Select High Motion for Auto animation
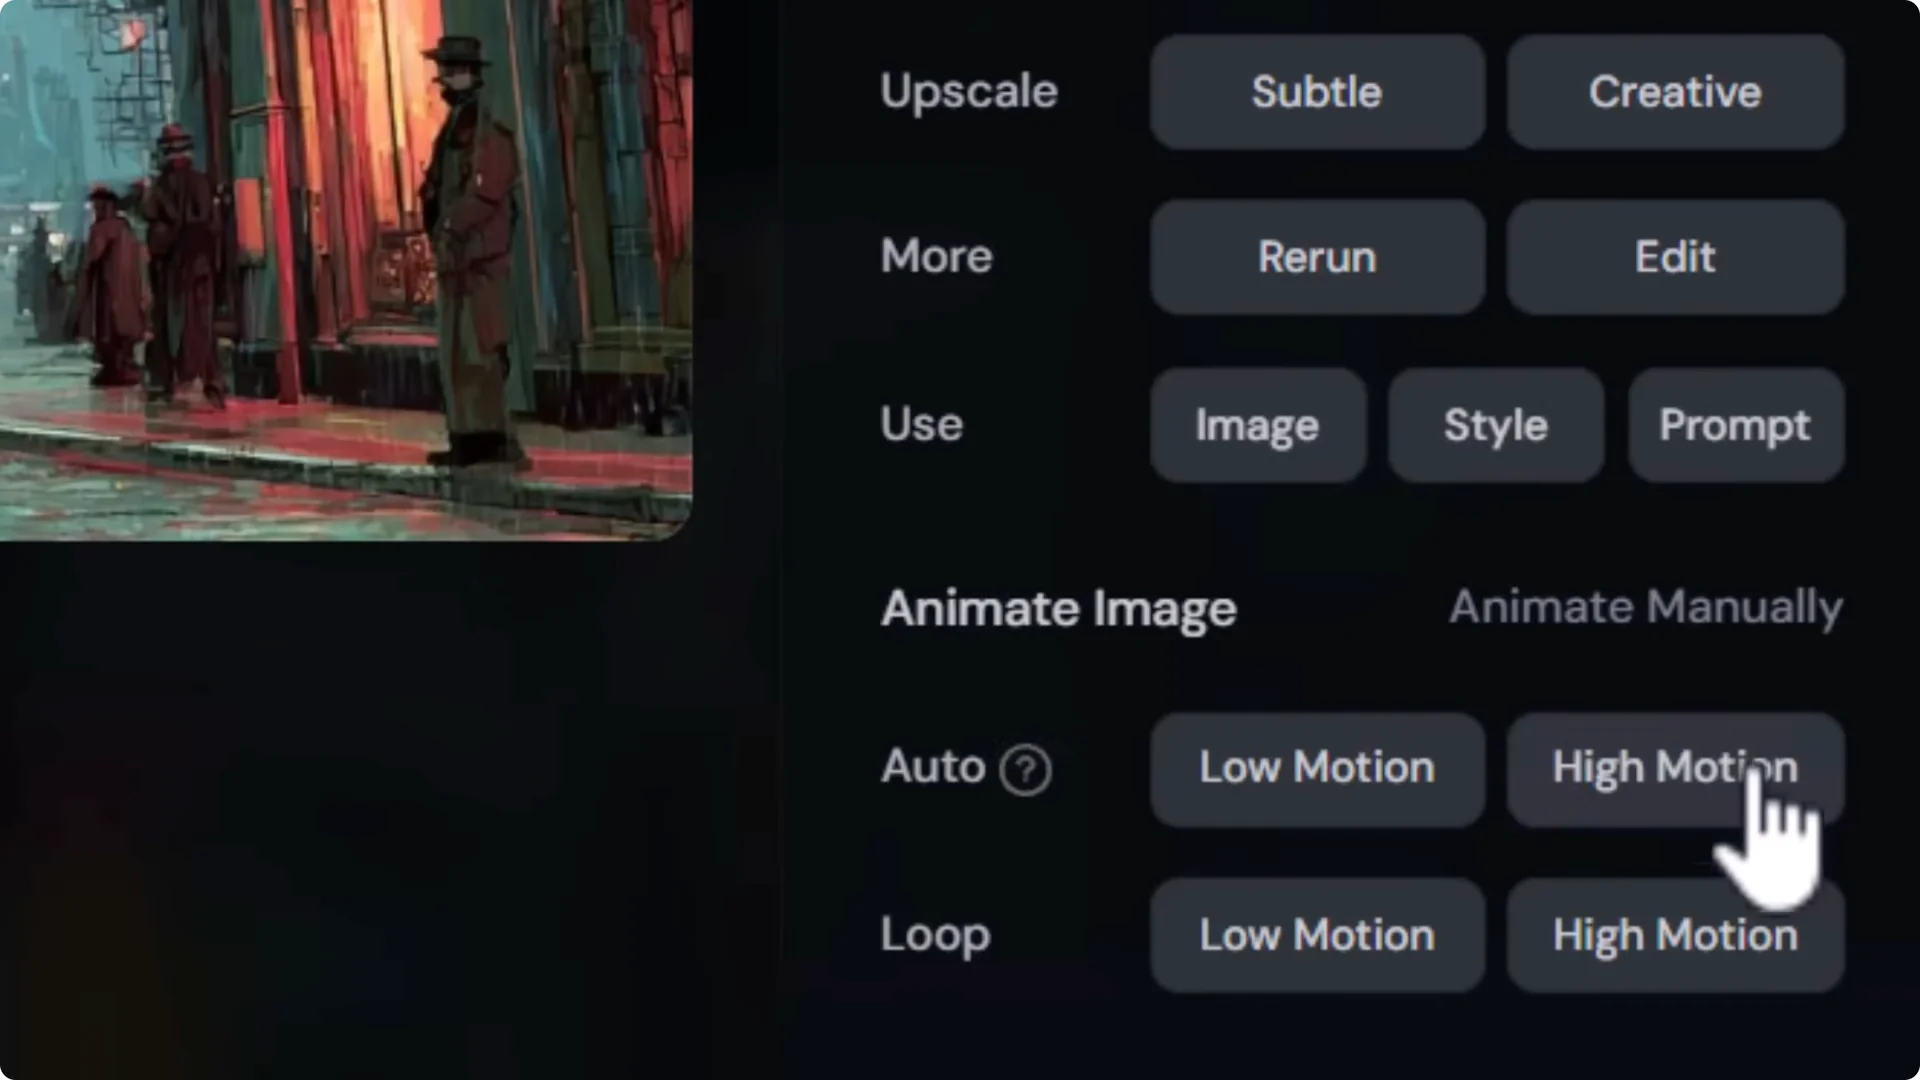1920x1080 pixels. pyautogui.click(x=1675, y=768)
